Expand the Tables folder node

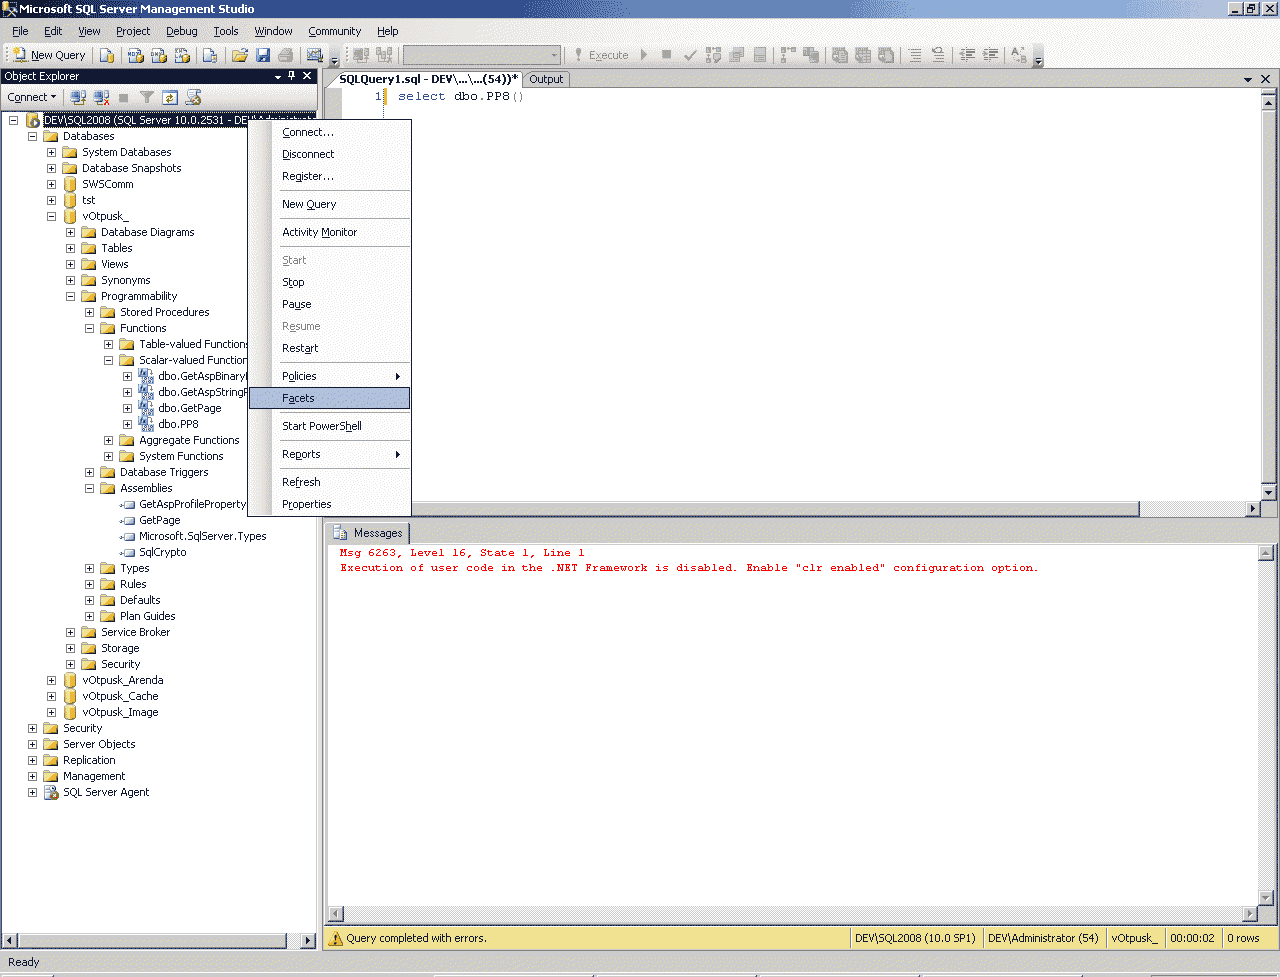tap(70, 248)
